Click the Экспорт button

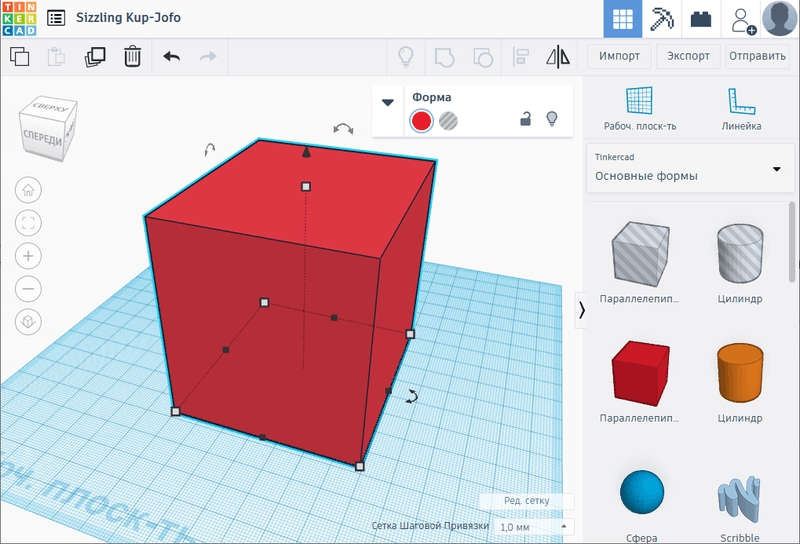point(689,56)
